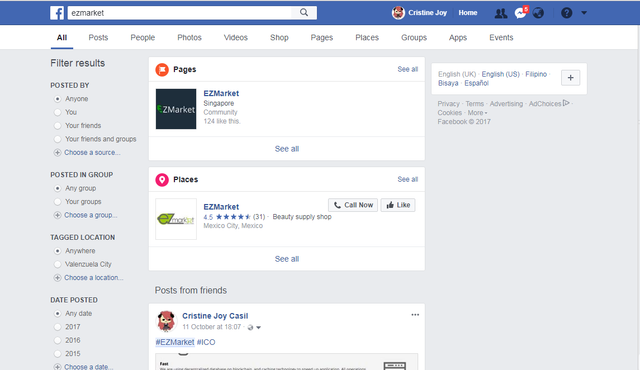
Task: Select the 'You' posted by radio
Action: (x=58, y=112)
